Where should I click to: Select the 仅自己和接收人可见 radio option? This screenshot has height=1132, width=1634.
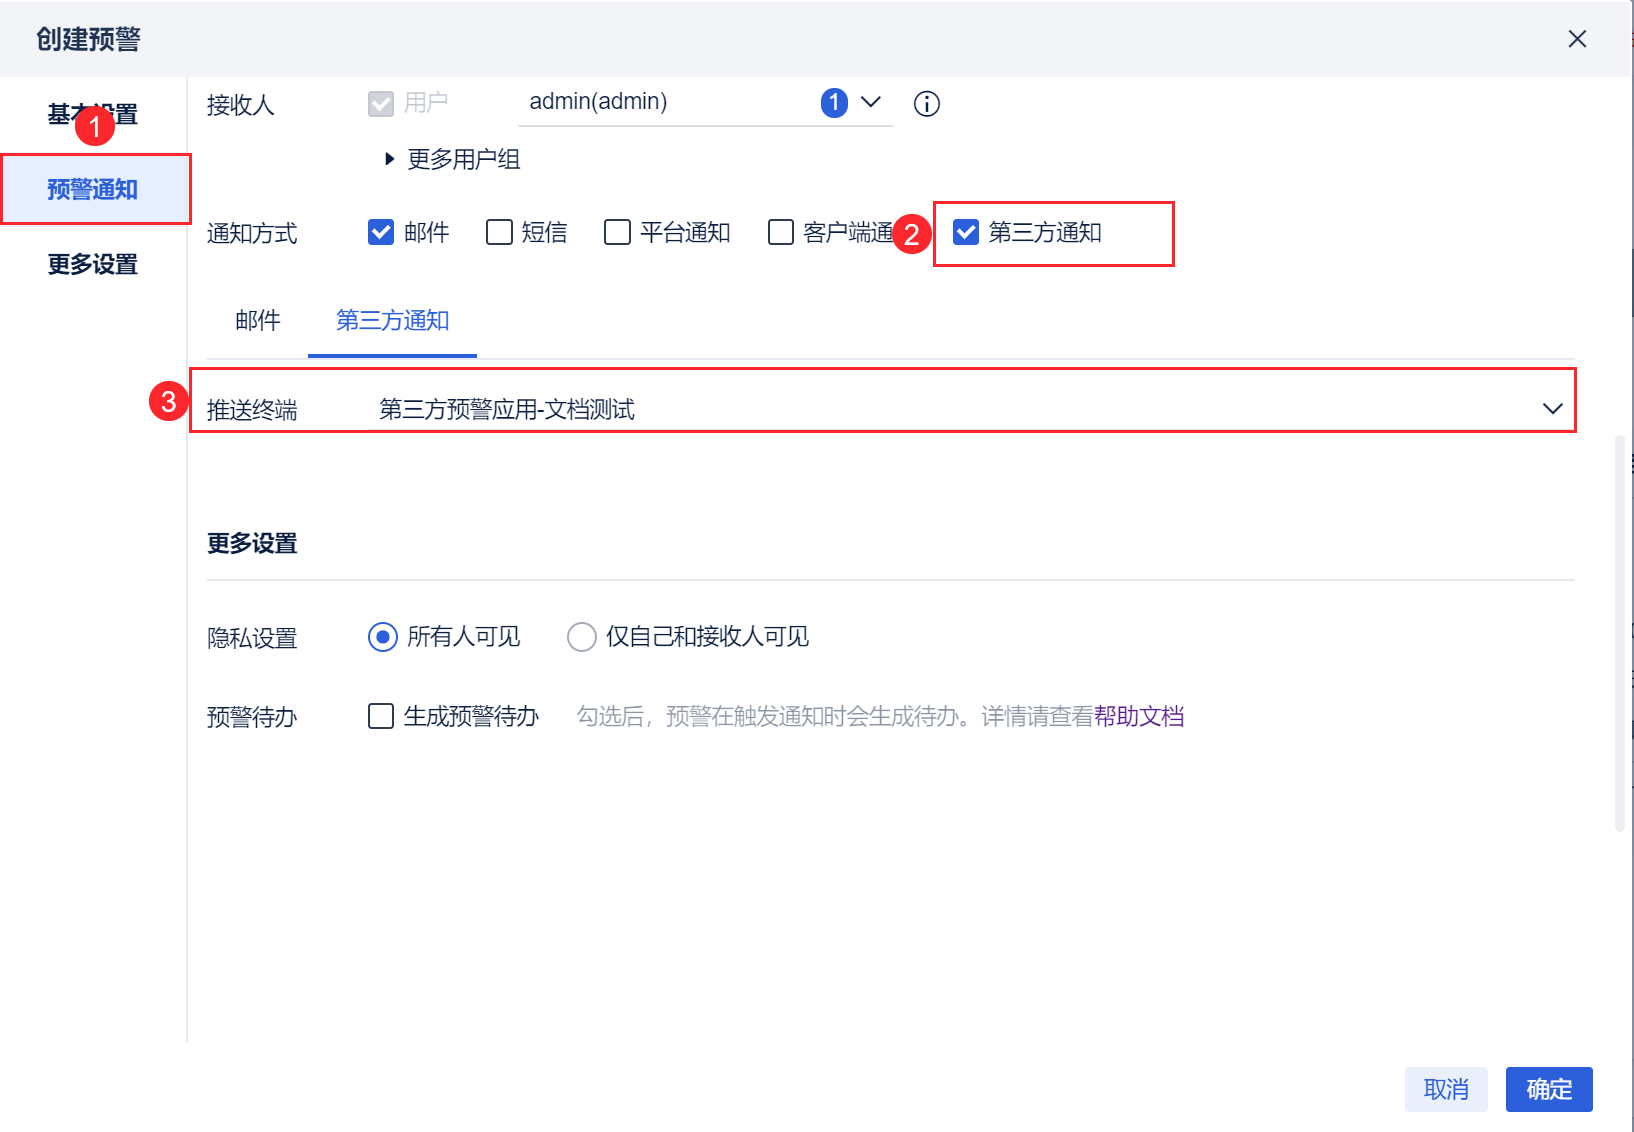[x=582, y=637]
